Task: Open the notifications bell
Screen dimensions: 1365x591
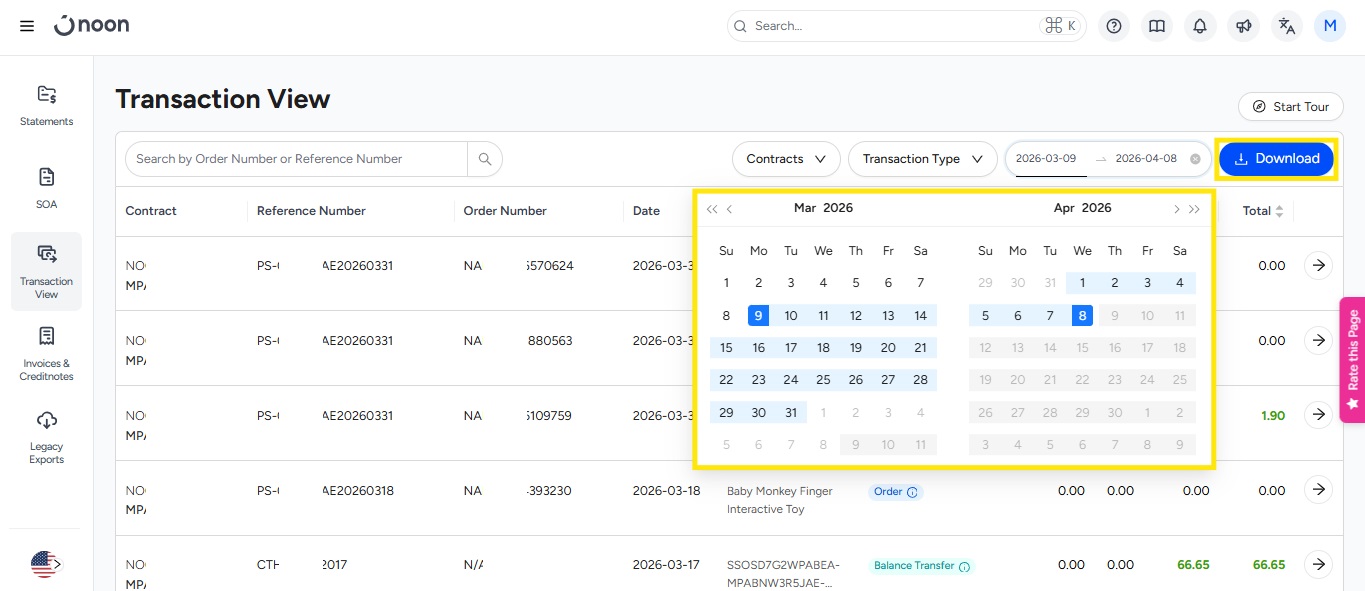Action: coord(1200,26)
